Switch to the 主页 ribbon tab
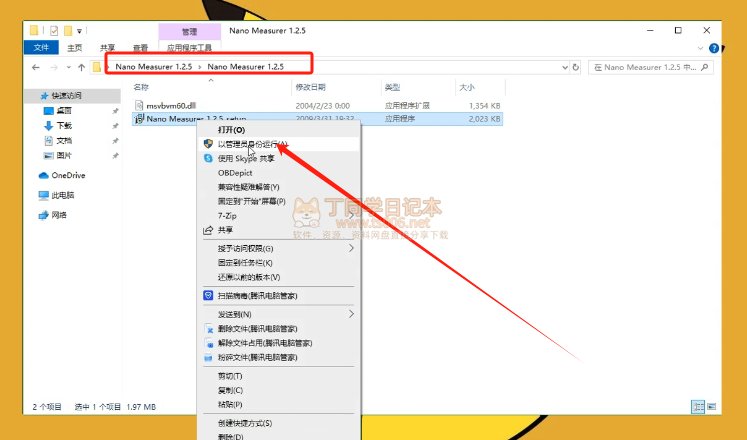Viewport: 747px width, 440px height. pos(74,48)
